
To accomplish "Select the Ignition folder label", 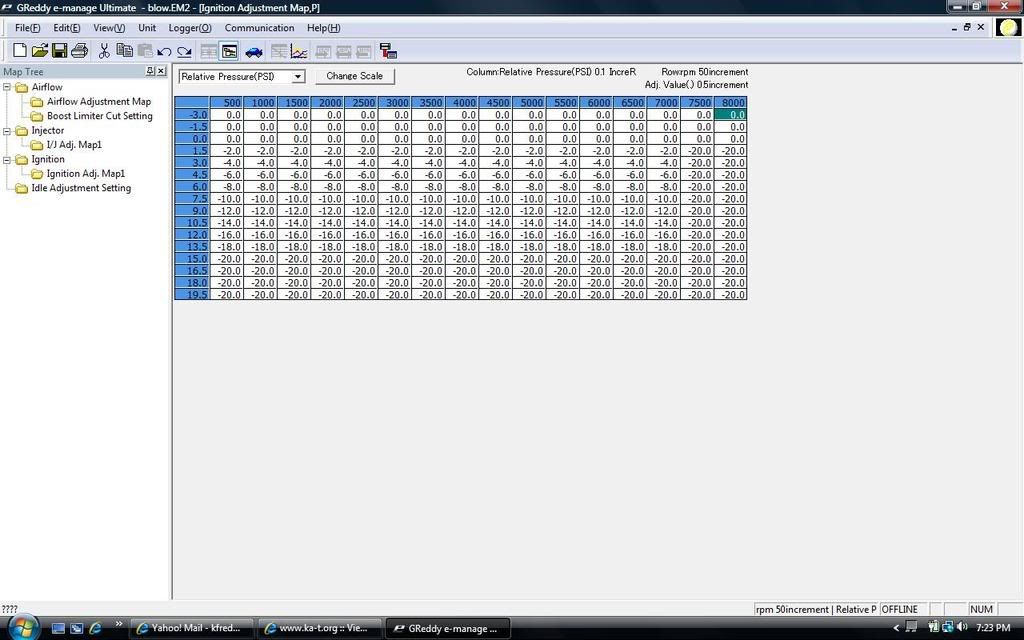I will [48, 159].
